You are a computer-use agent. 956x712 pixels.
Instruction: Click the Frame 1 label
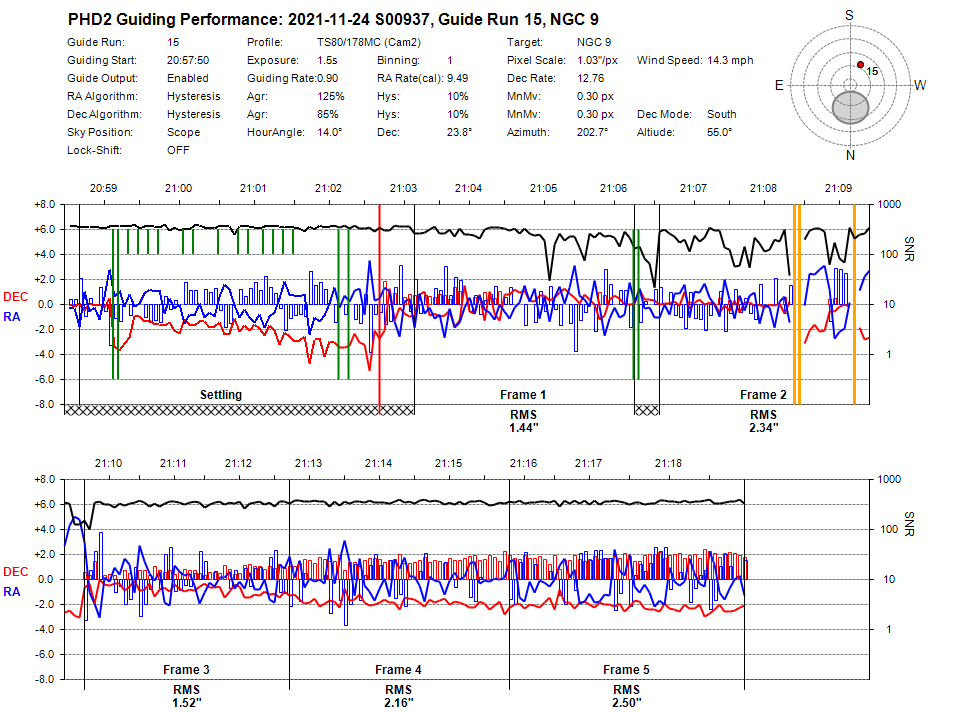pyautogui.click(x=523, y=395)
